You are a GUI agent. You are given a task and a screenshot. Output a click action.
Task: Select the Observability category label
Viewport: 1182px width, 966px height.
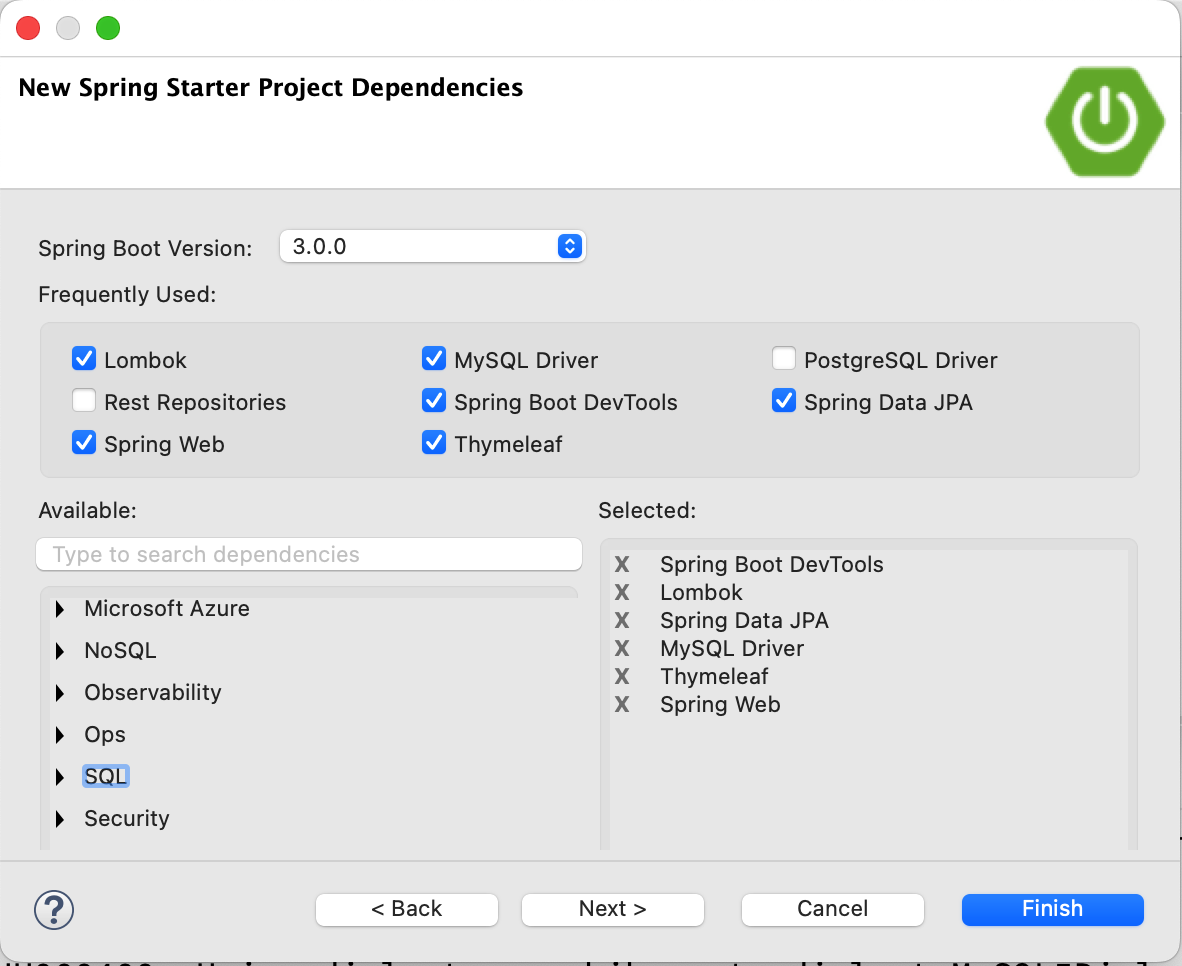click(152, 693)
